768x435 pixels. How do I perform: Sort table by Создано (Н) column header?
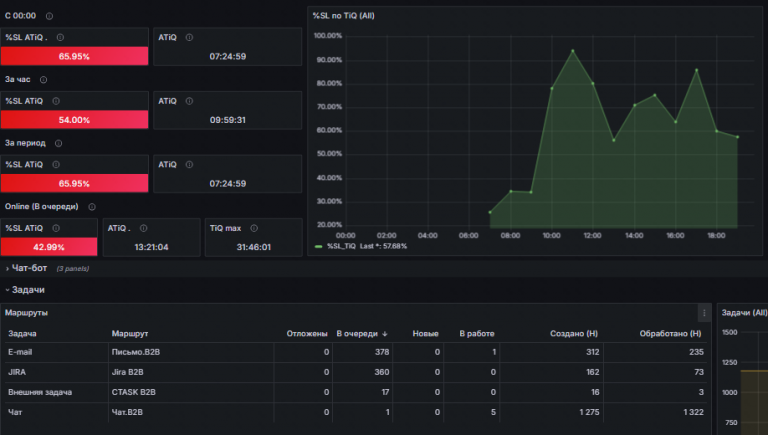574,334
